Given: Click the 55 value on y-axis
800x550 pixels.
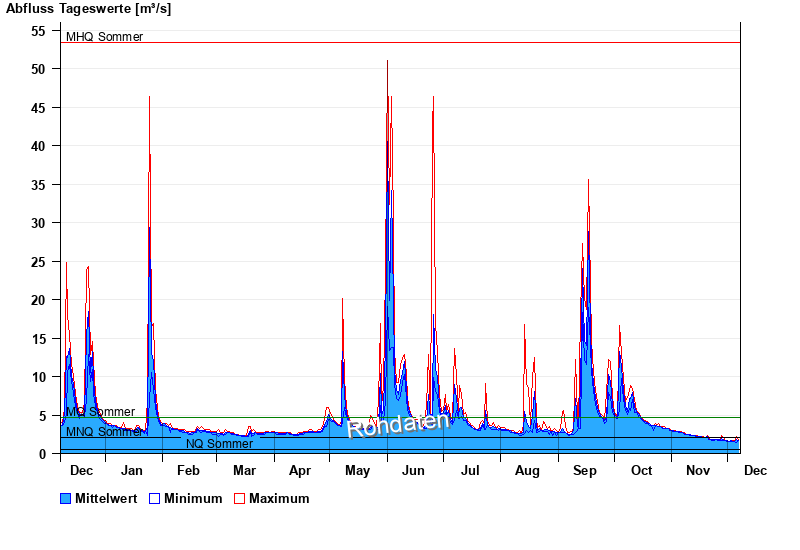Looking at the screenshot, I should coord(38,31).
